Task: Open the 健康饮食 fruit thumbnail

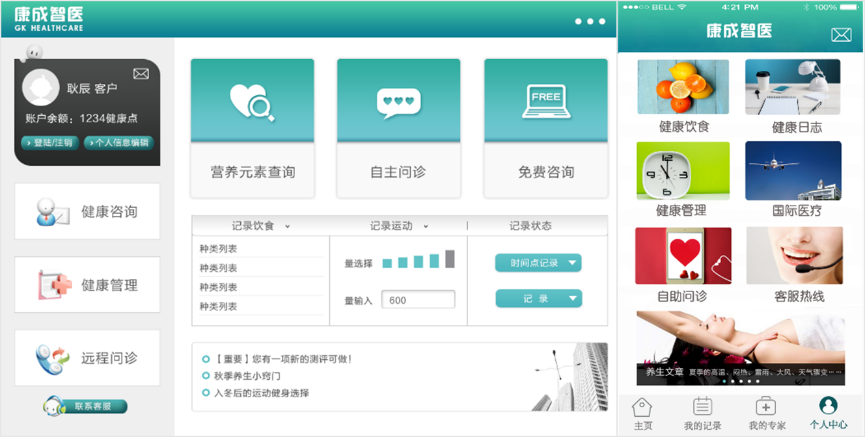Action: point(683,88)
